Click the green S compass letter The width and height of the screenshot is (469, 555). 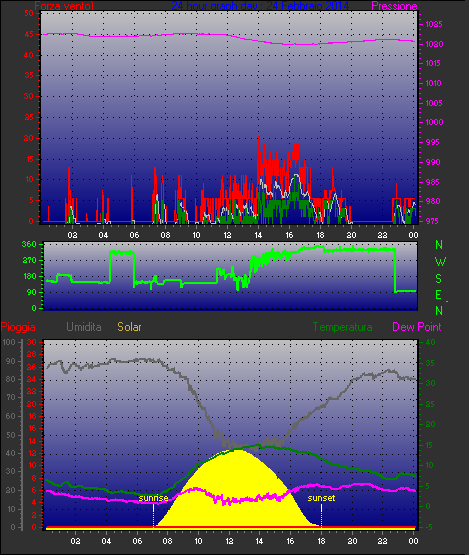tap(439, 279)
